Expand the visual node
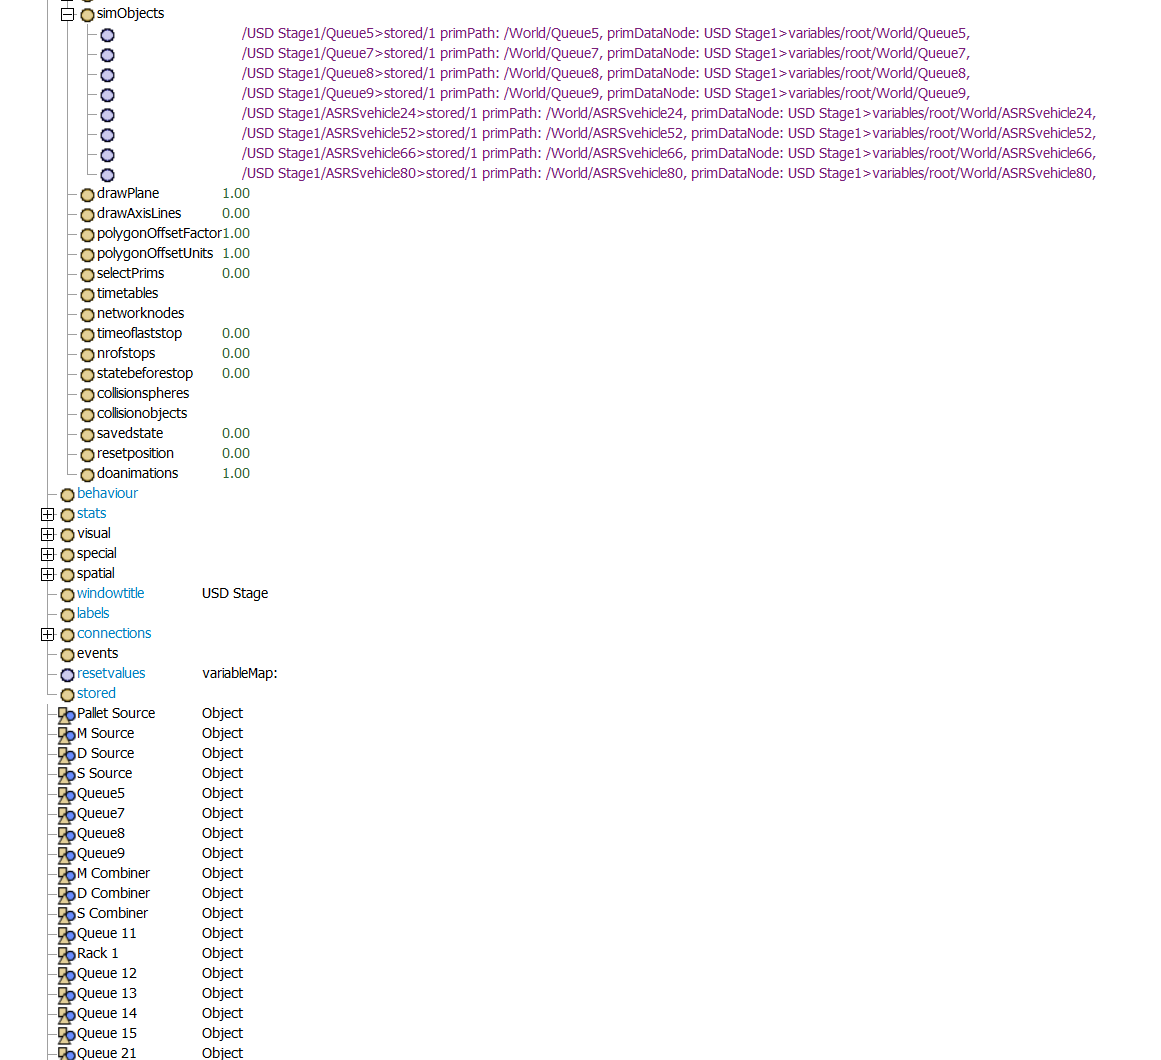The width and height of the screenshot is (1161, 1060). (x=47, y=534)
